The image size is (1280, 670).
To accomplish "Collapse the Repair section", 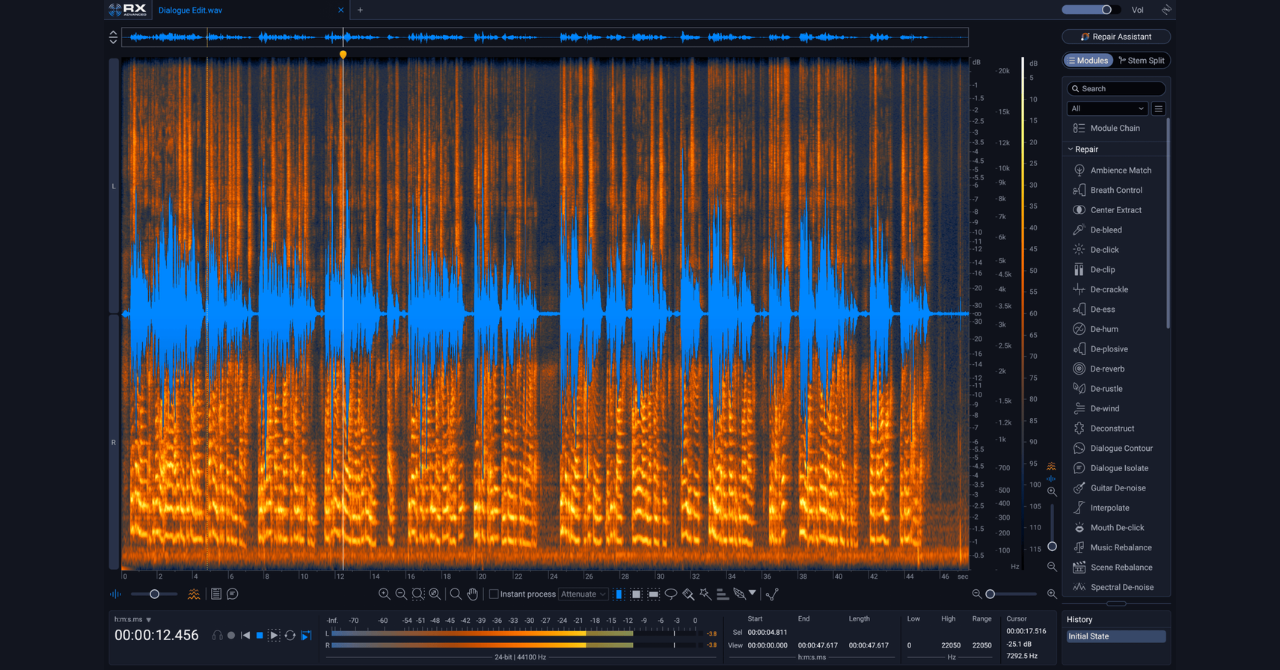I will coord(1071,149).
